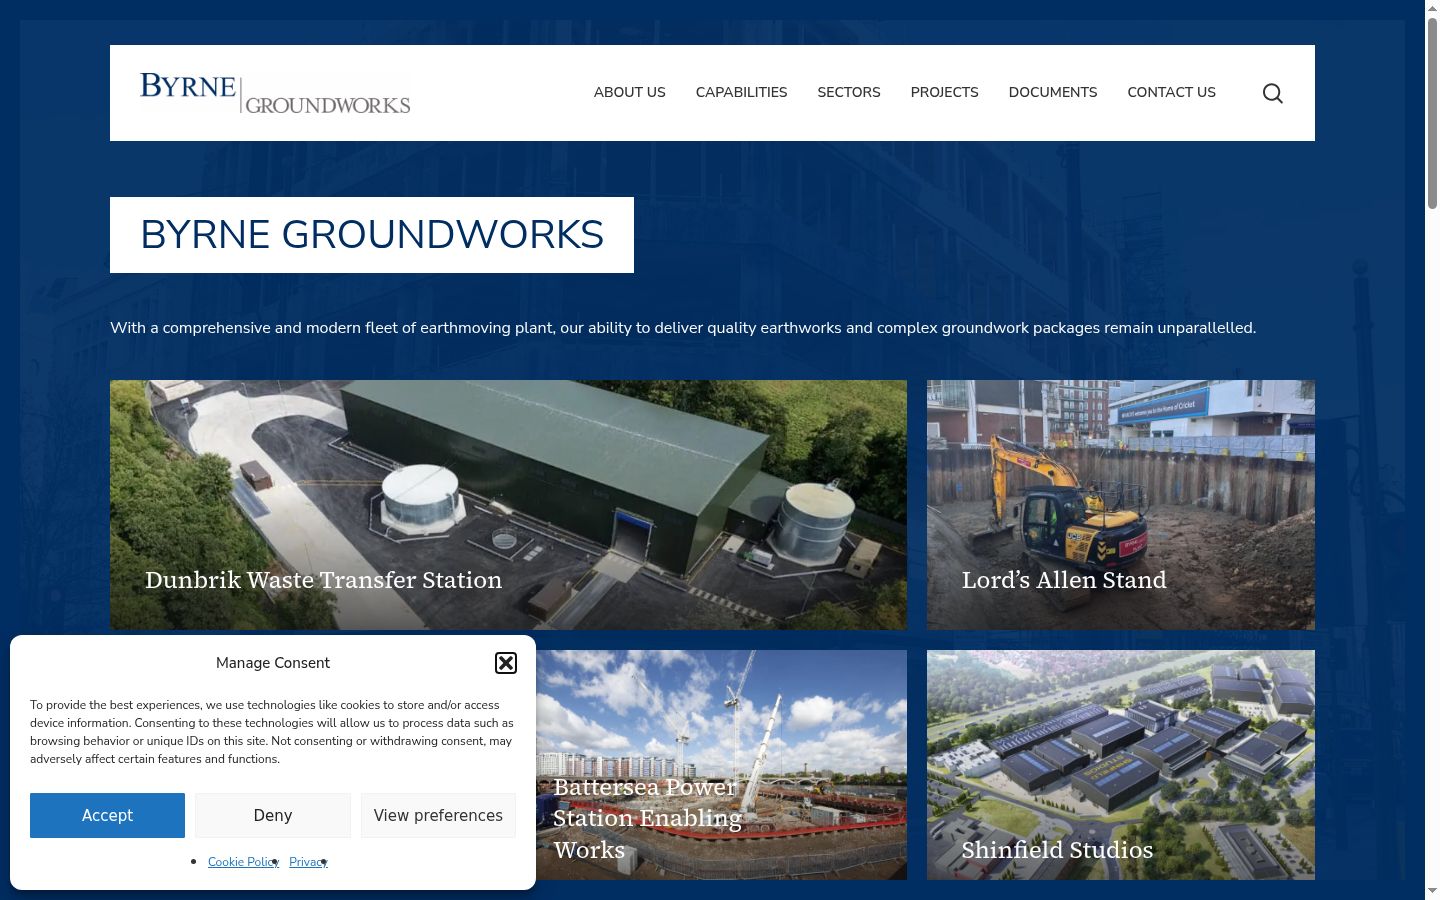1440x900 pixels.
Task: Click the earthmoving plant intro paragraph
Action: (683, 328)
